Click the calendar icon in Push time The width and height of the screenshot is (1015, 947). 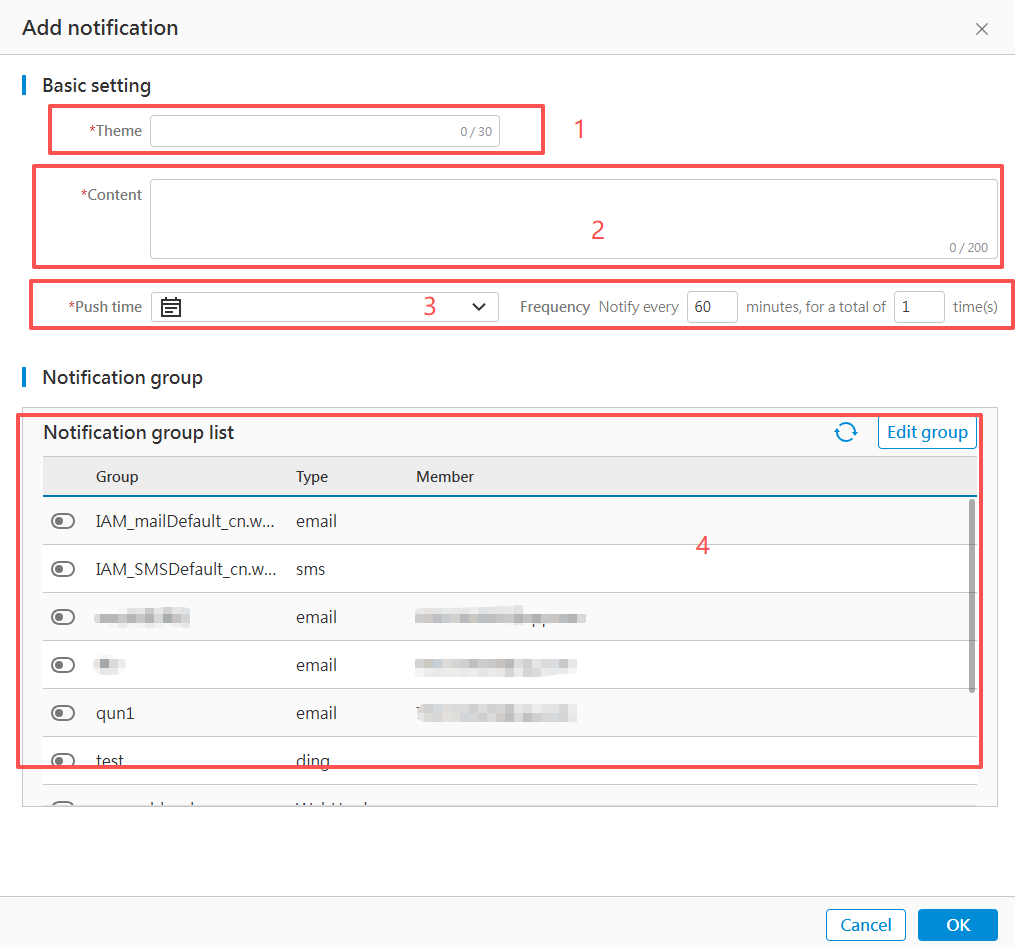tap(171, 307)
